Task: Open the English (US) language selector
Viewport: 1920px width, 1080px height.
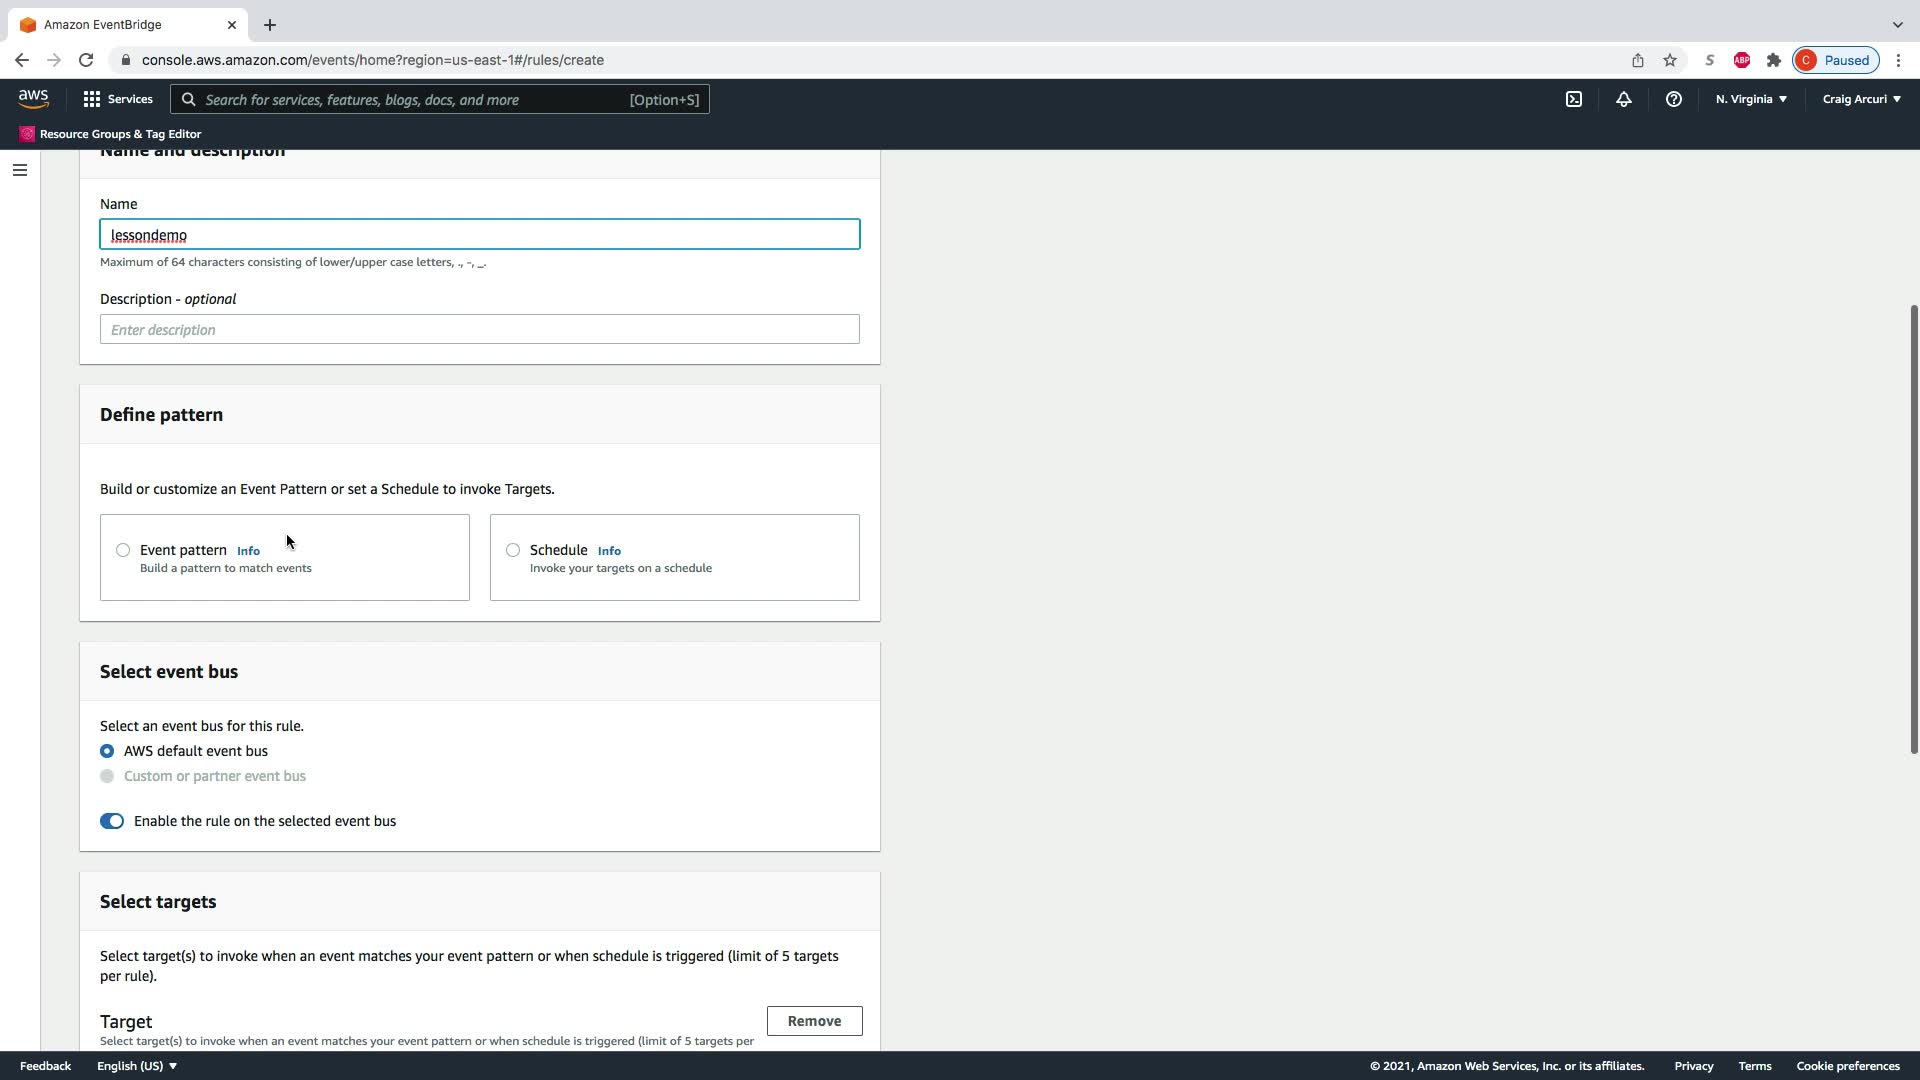Action: [x=137, y=1066]
